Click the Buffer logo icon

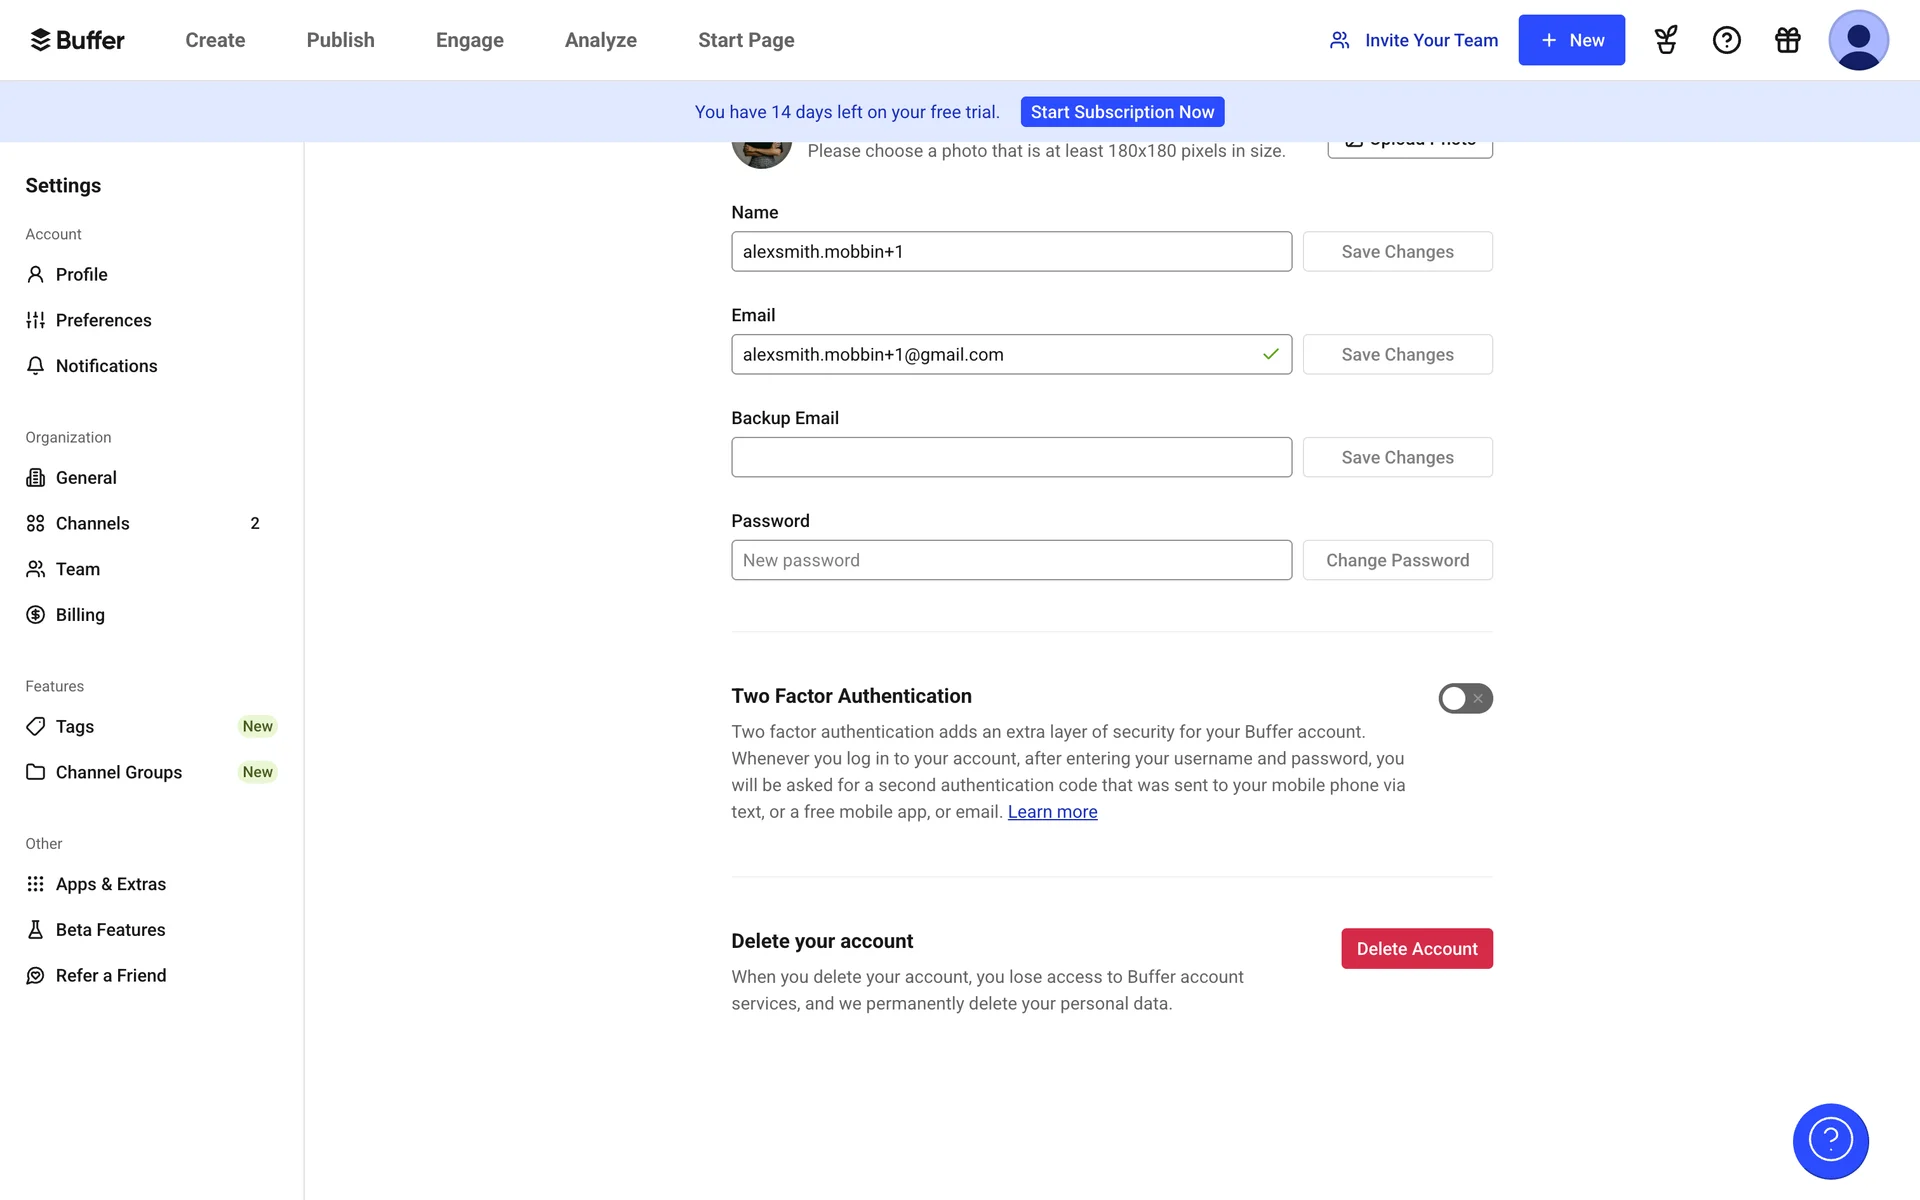(41, 40)
